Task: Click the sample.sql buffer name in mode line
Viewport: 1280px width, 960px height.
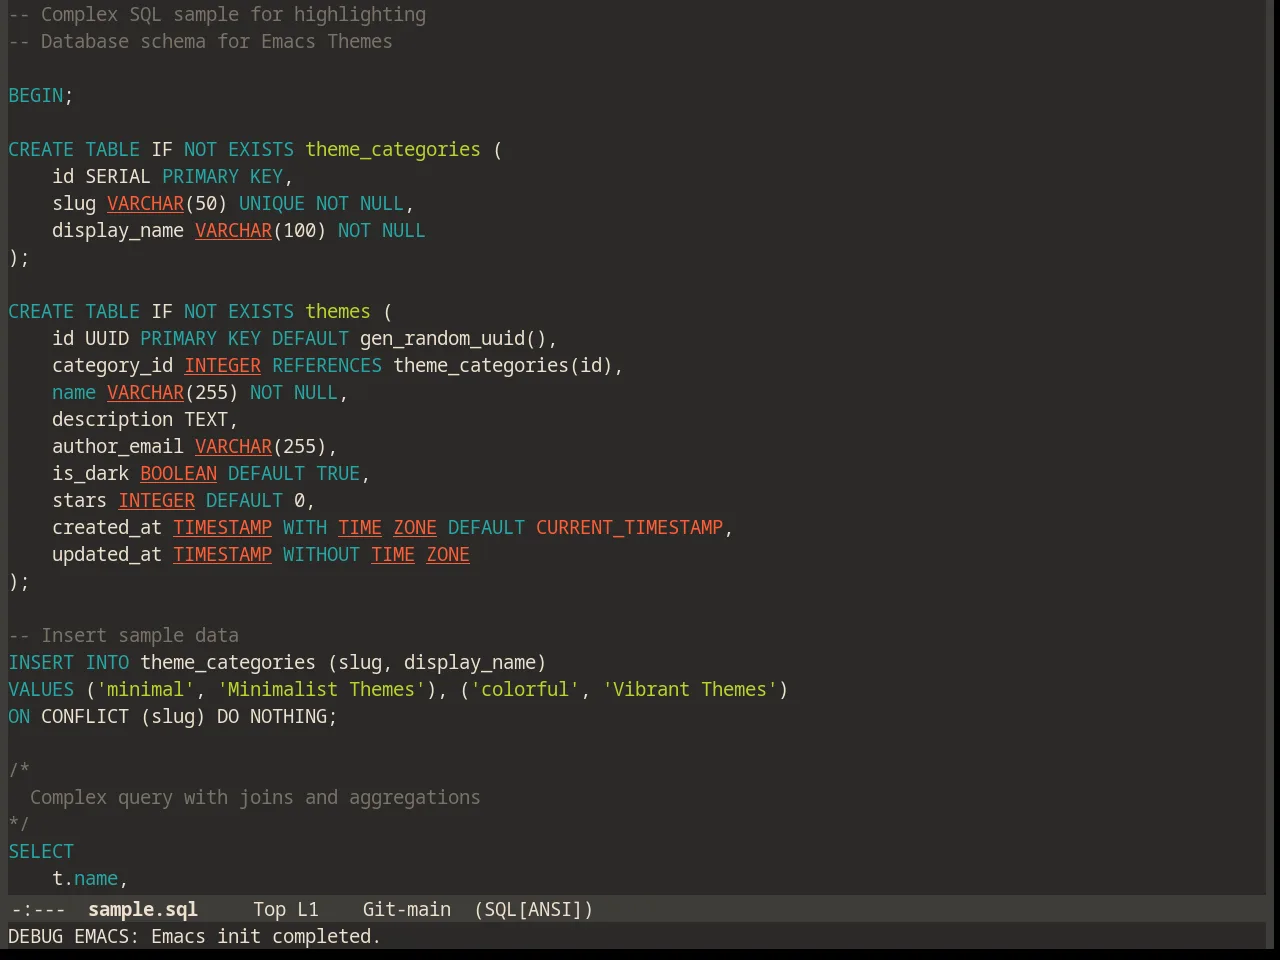Action: (x=143, y=909)
